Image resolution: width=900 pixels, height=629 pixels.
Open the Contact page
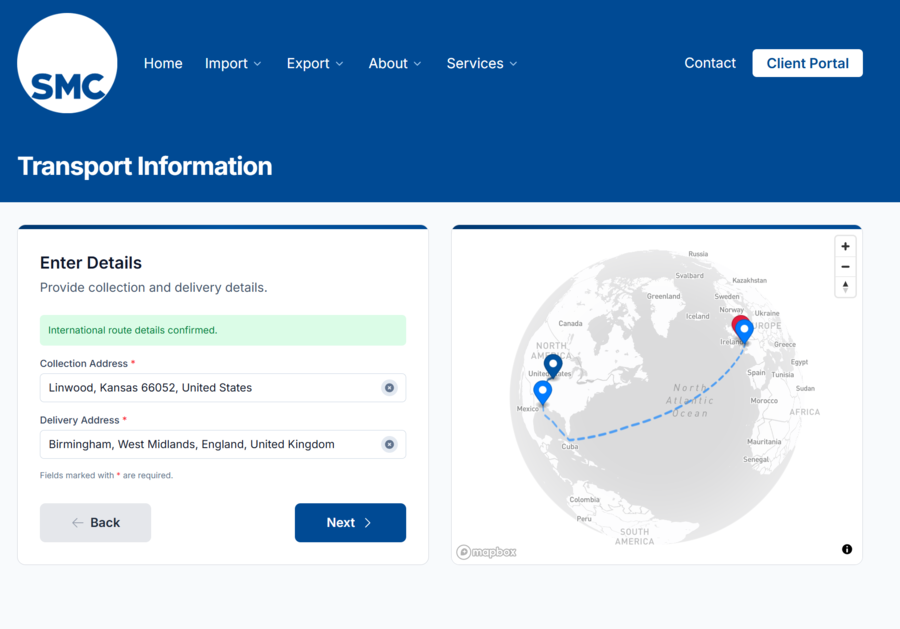710,63
